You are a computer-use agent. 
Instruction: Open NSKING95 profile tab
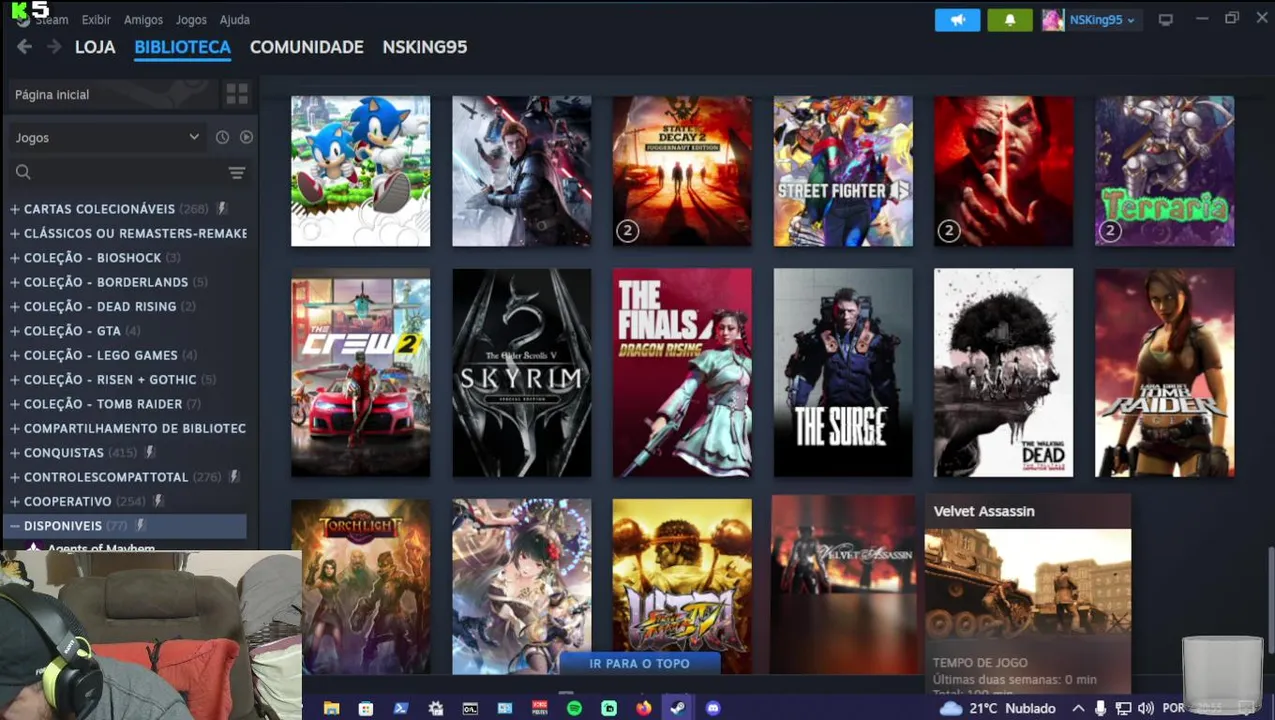(424, 47)
